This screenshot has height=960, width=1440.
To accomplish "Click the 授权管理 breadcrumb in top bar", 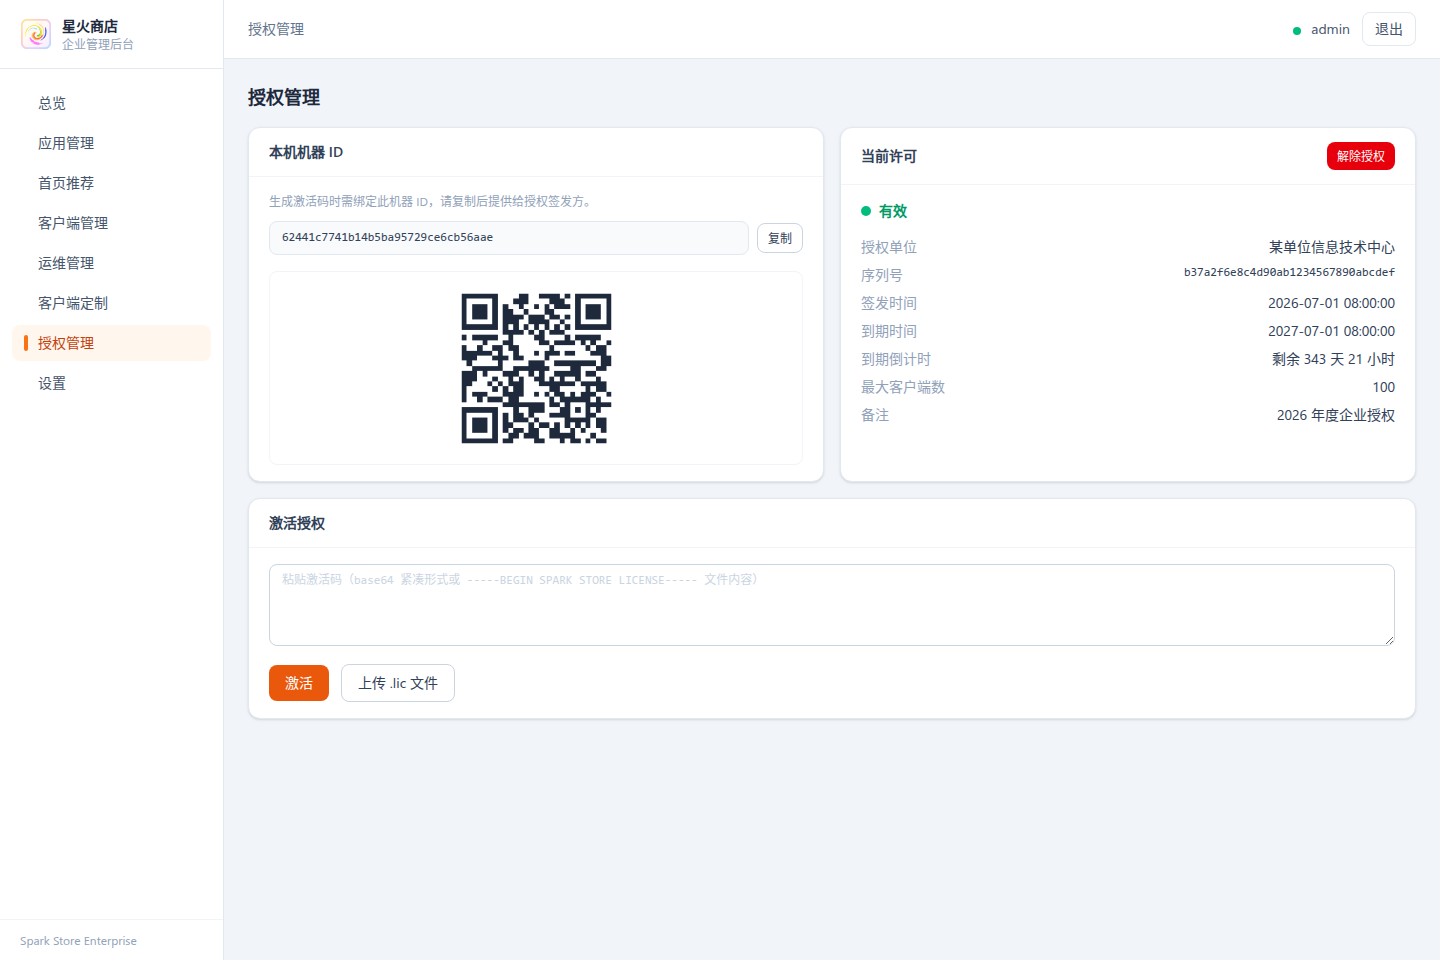I will pos(276,29).
